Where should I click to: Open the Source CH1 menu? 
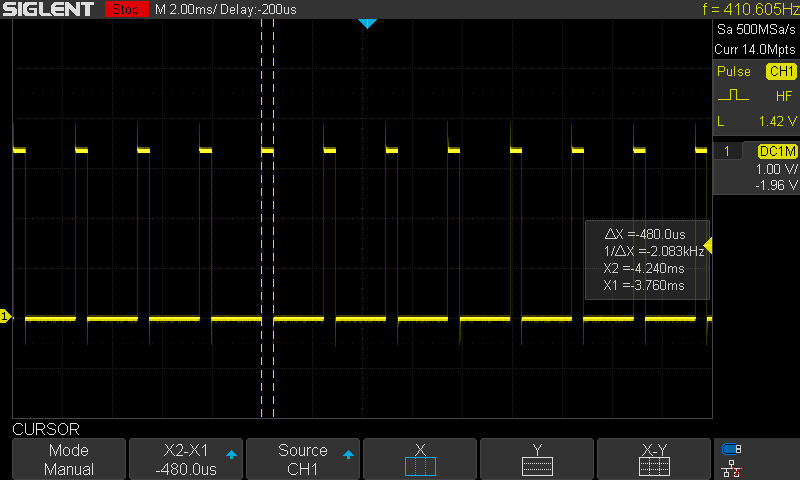click(303, 459)
